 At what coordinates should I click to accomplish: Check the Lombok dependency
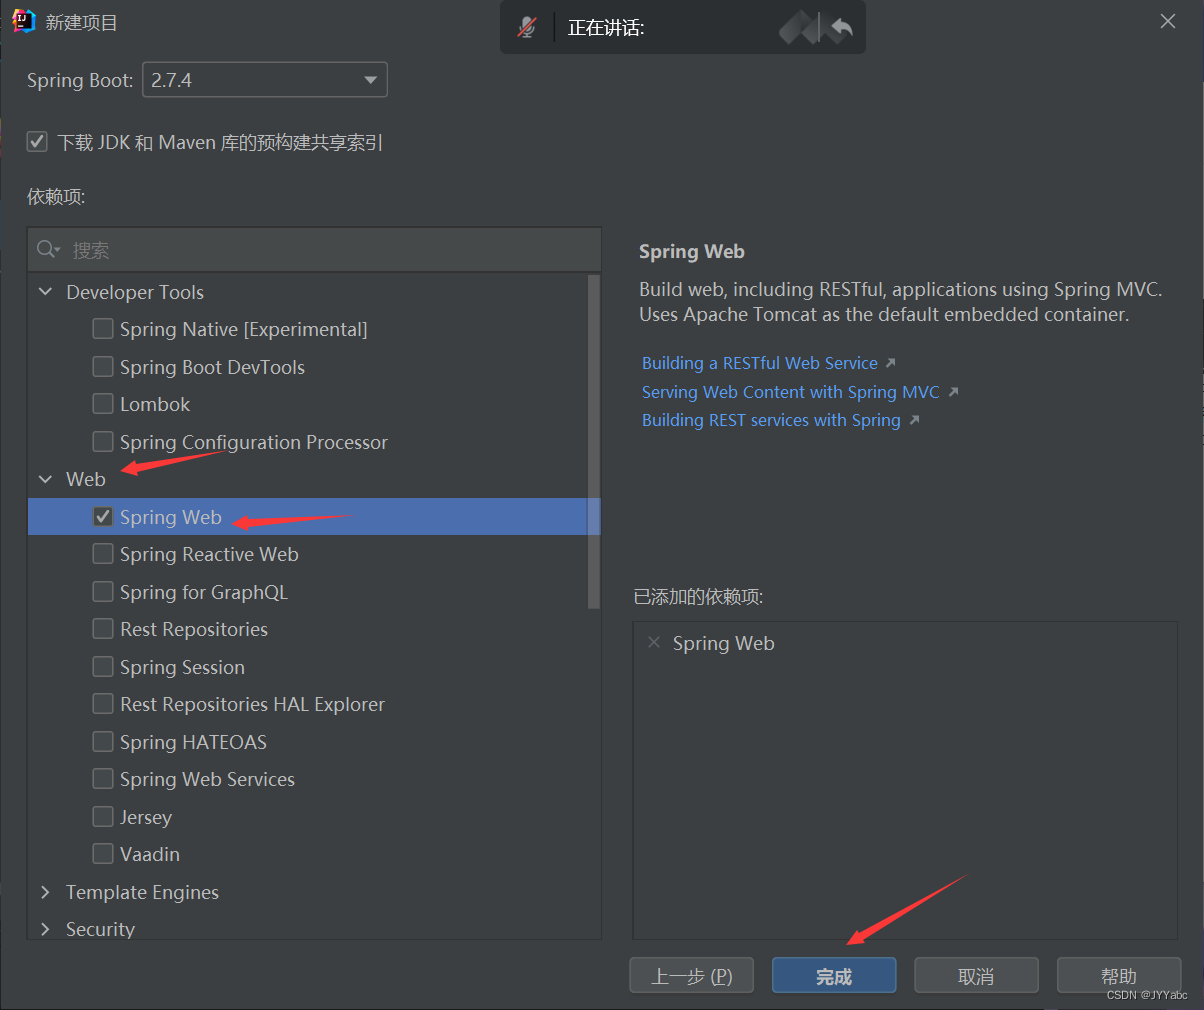tap(102, 404)
